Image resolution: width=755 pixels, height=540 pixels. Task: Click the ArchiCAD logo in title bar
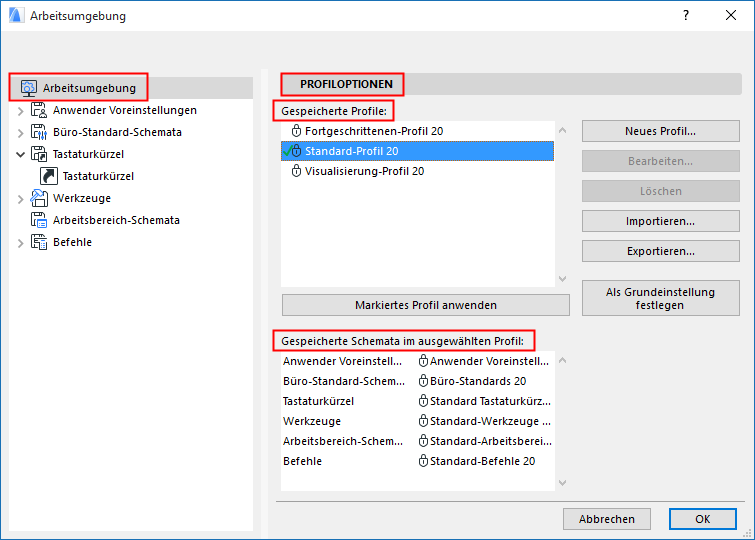15,16
